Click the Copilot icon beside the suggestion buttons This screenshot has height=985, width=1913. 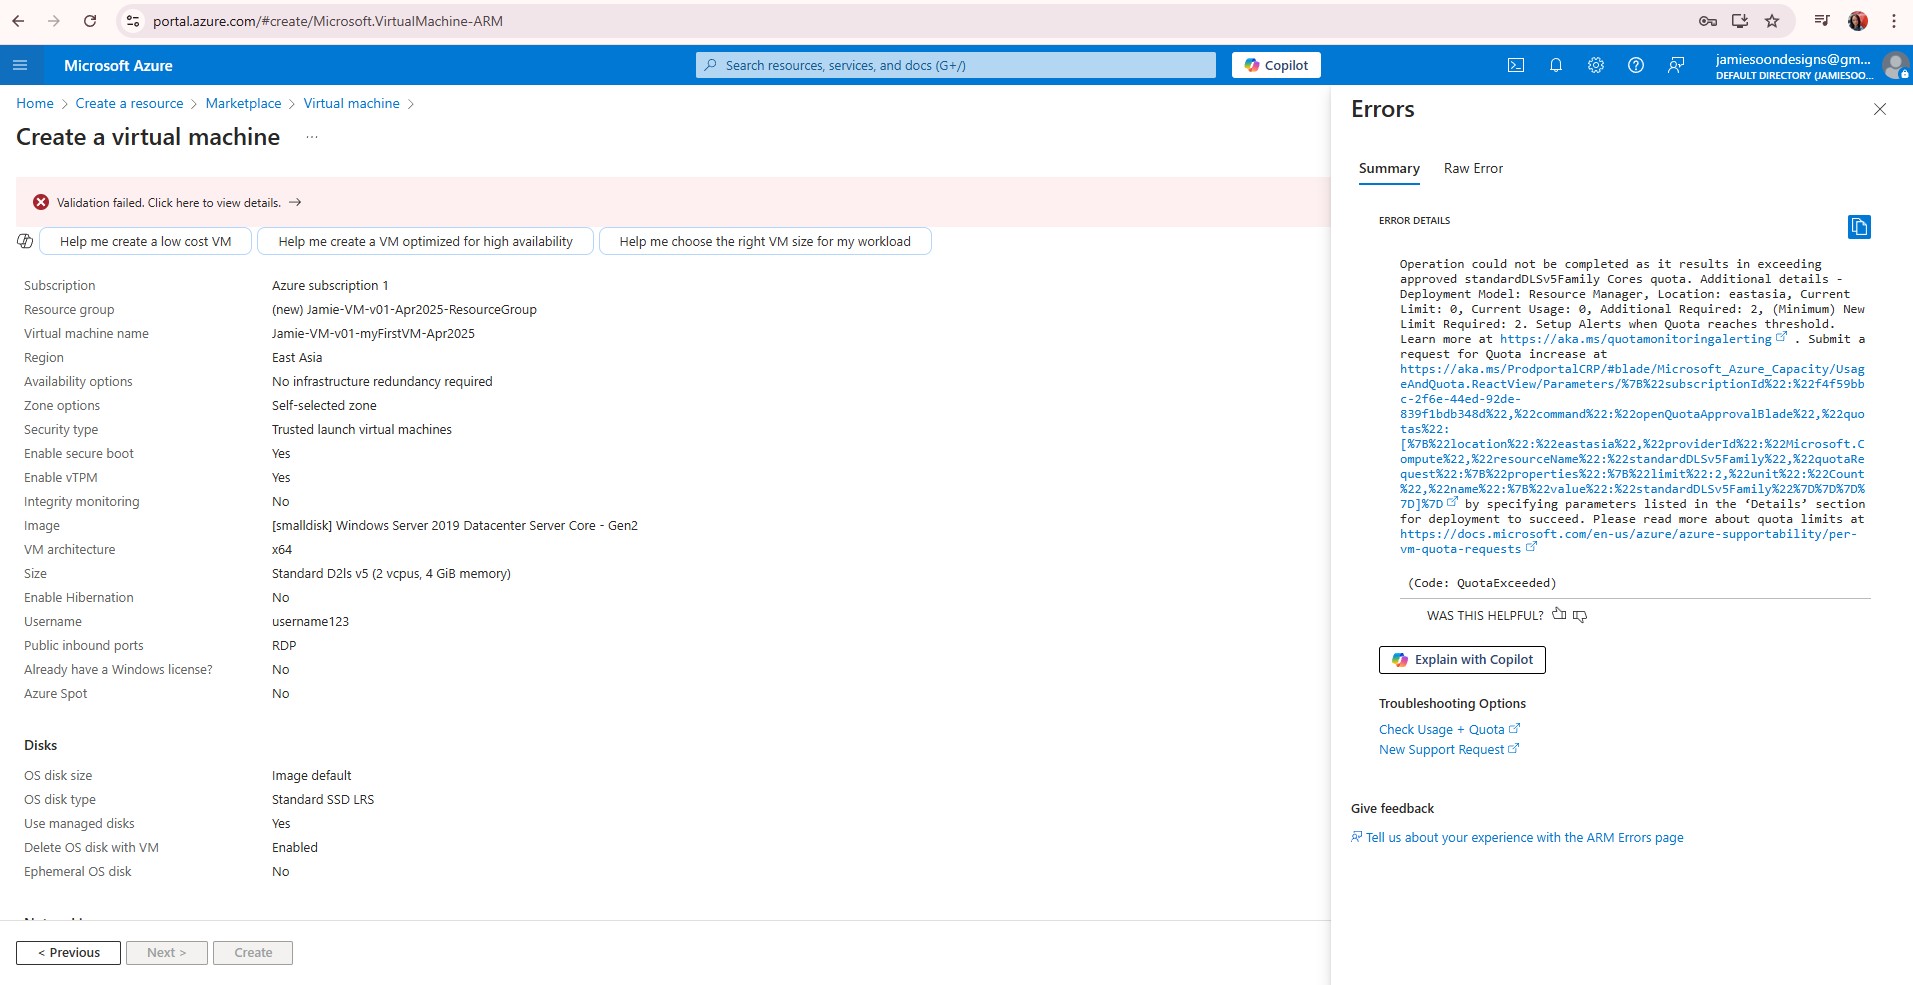[25, 241]
